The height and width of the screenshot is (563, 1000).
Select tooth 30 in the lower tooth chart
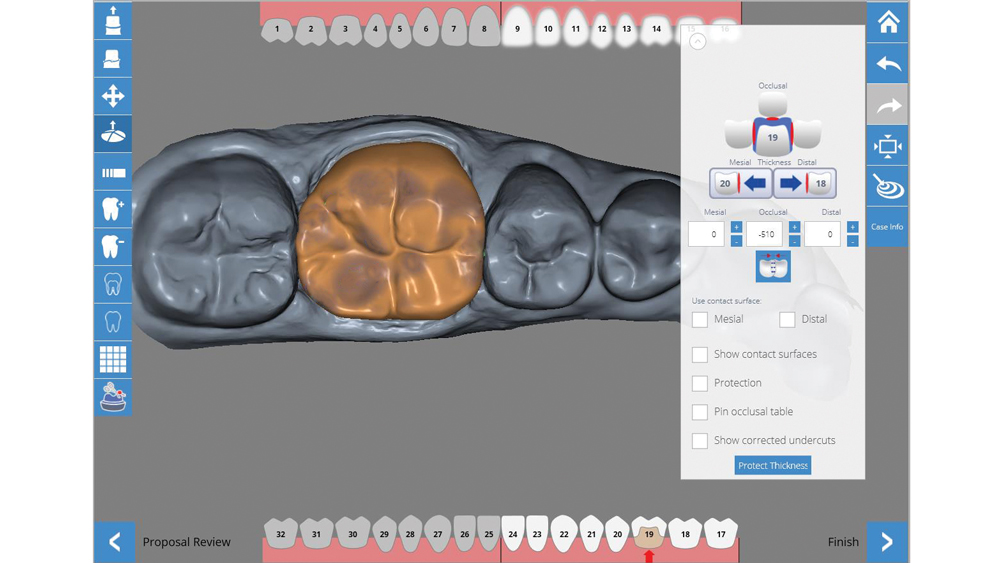click(353, 532)
